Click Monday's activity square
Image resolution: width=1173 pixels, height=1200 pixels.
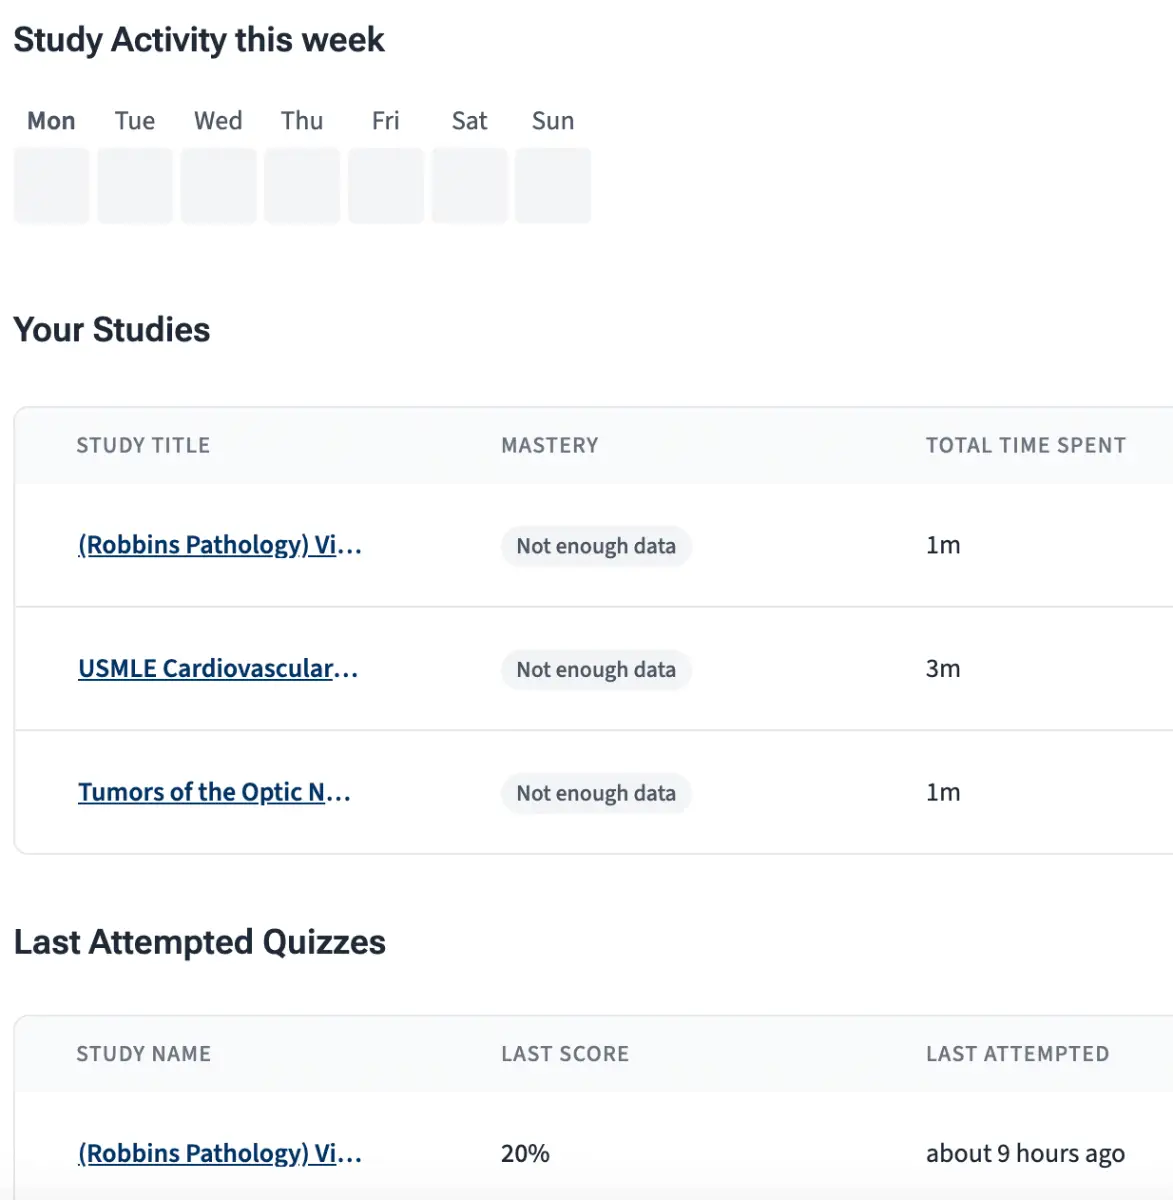point(51,186)
